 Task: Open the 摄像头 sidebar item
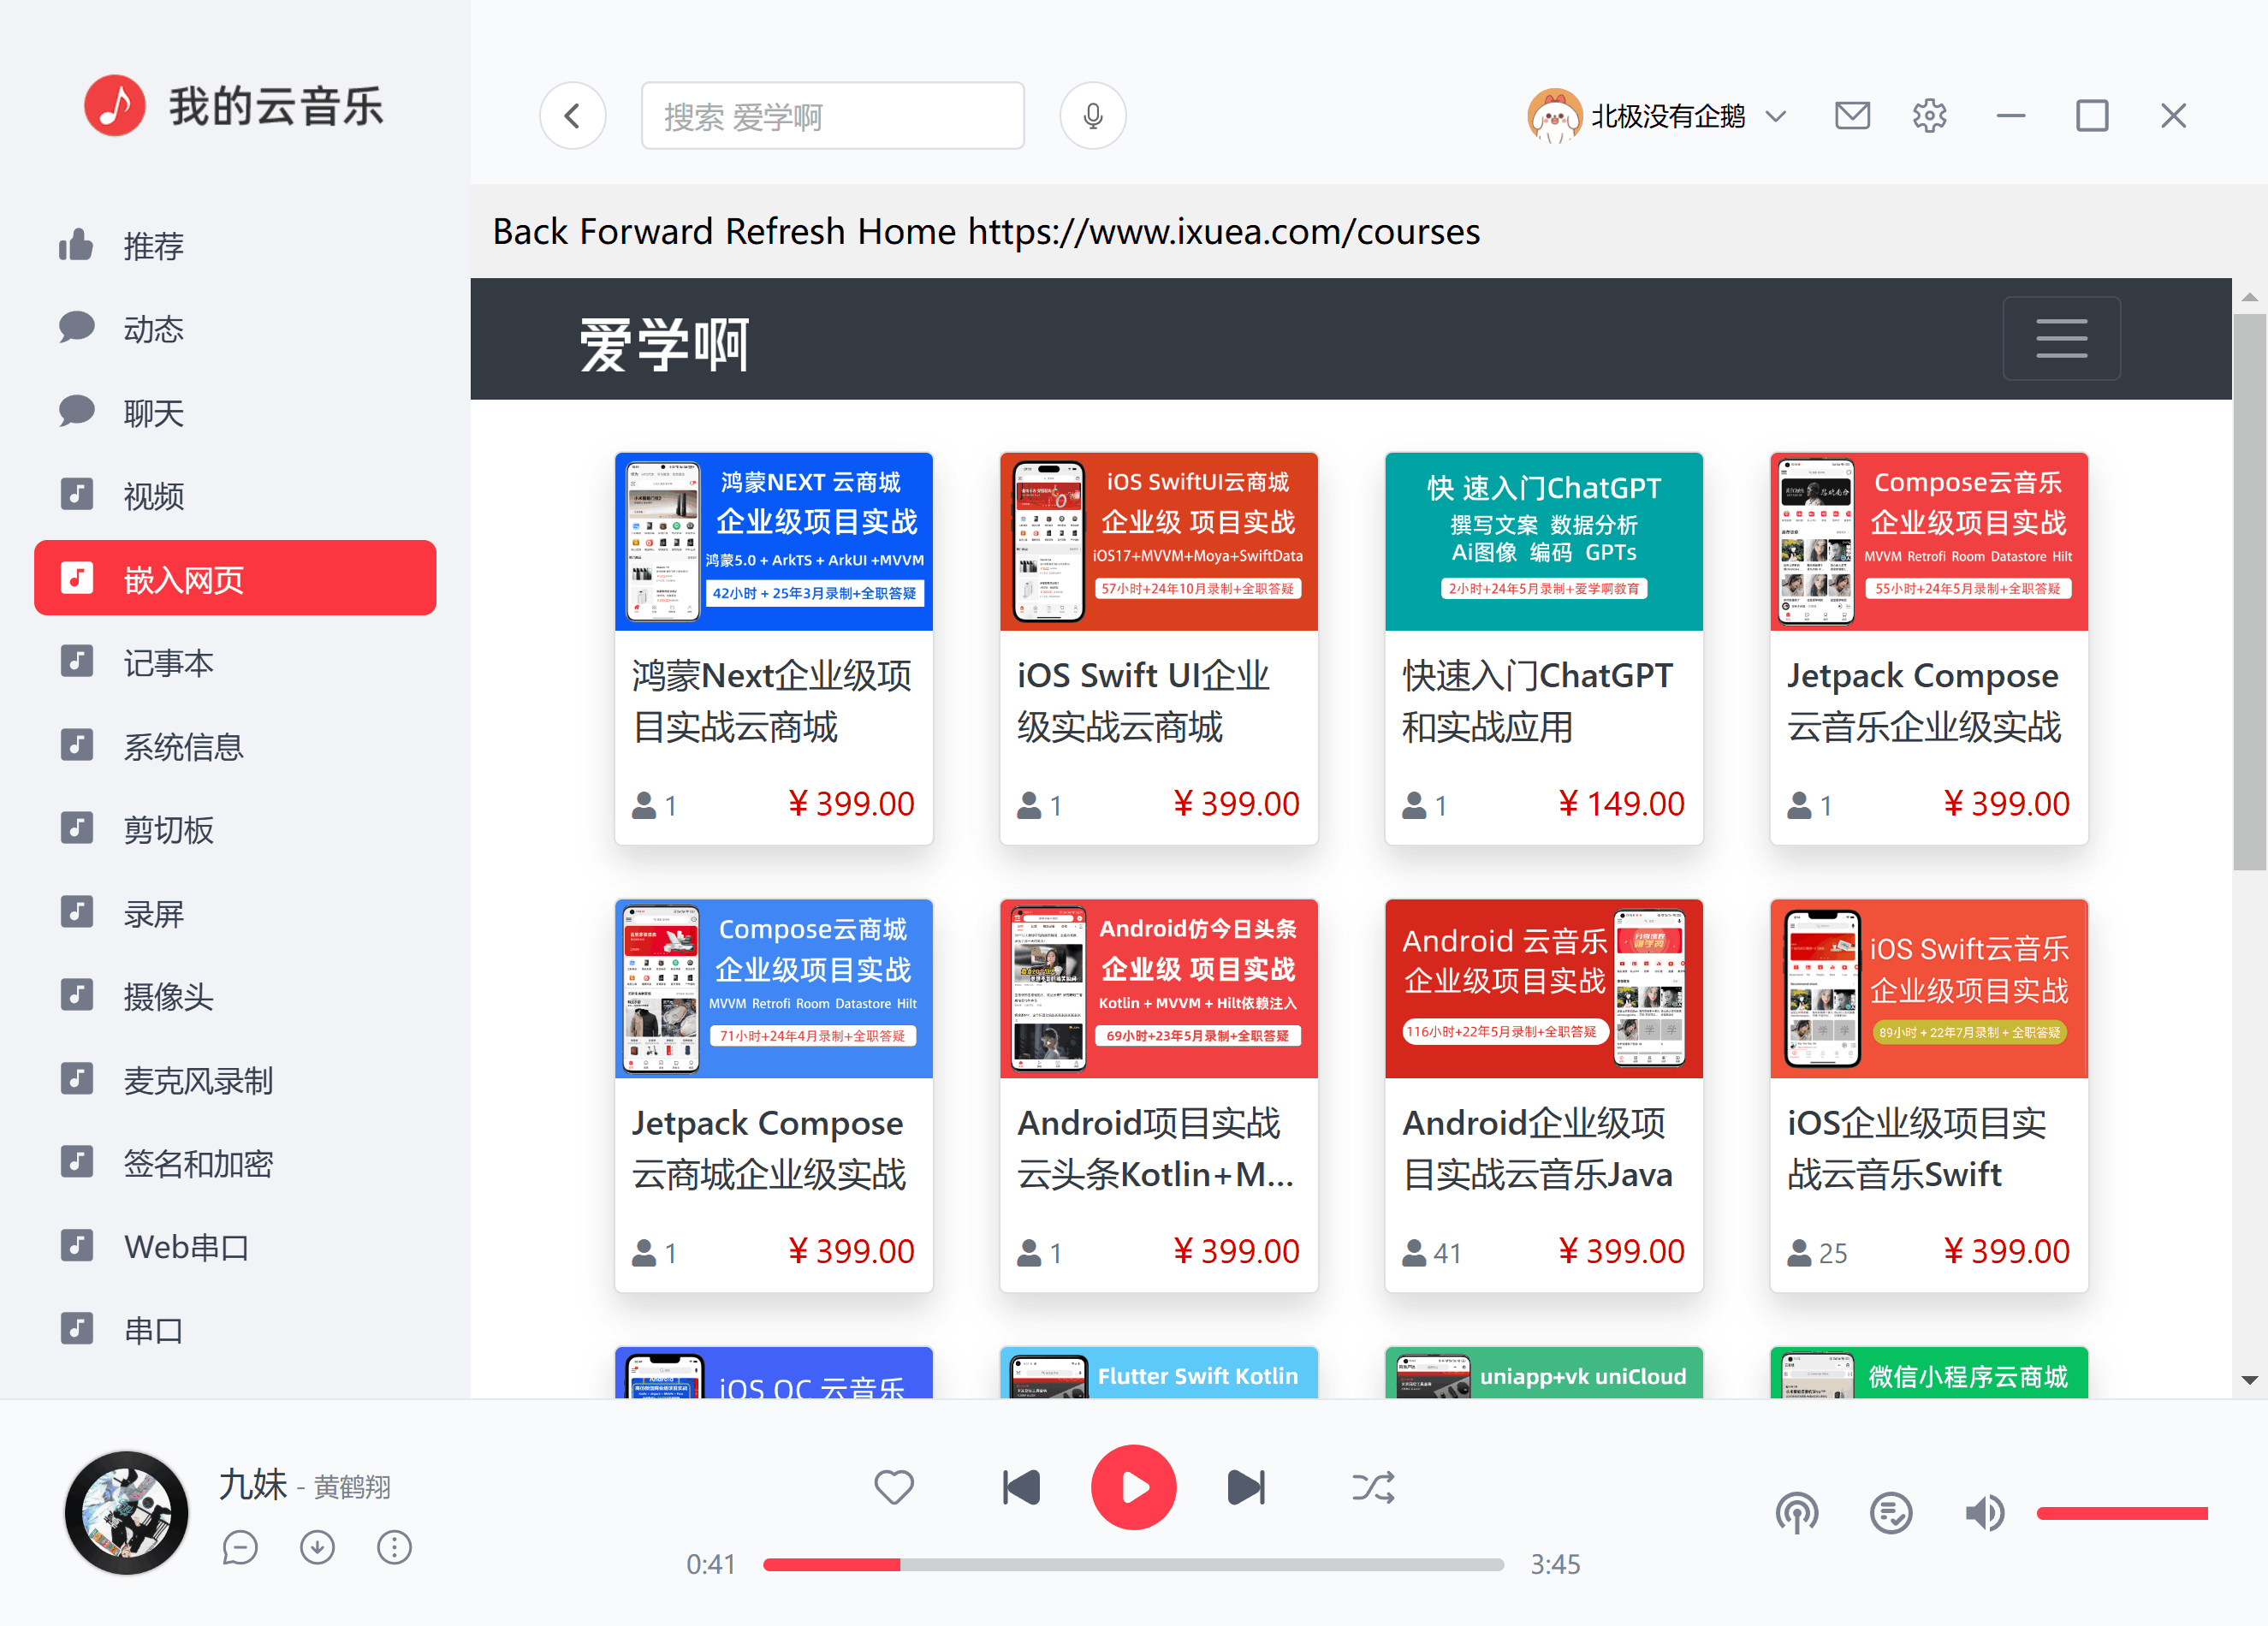coord(235,996)
